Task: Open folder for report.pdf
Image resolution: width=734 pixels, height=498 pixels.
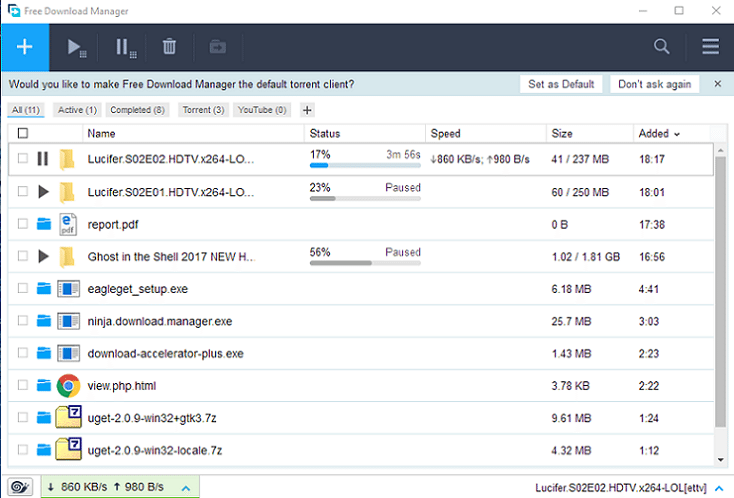Action: click(x=44, y=224)
